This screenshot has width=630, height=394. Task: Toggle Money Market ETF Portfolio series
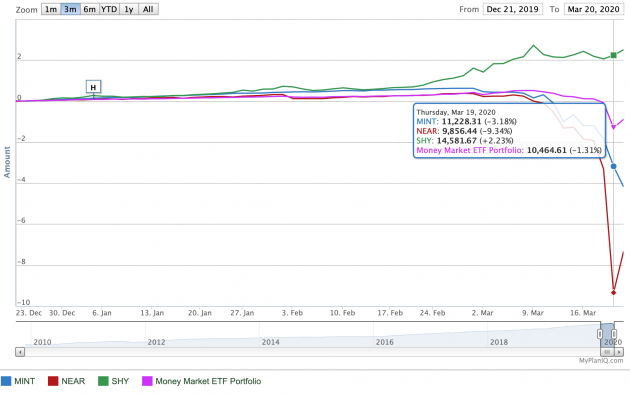pos(202,381)
